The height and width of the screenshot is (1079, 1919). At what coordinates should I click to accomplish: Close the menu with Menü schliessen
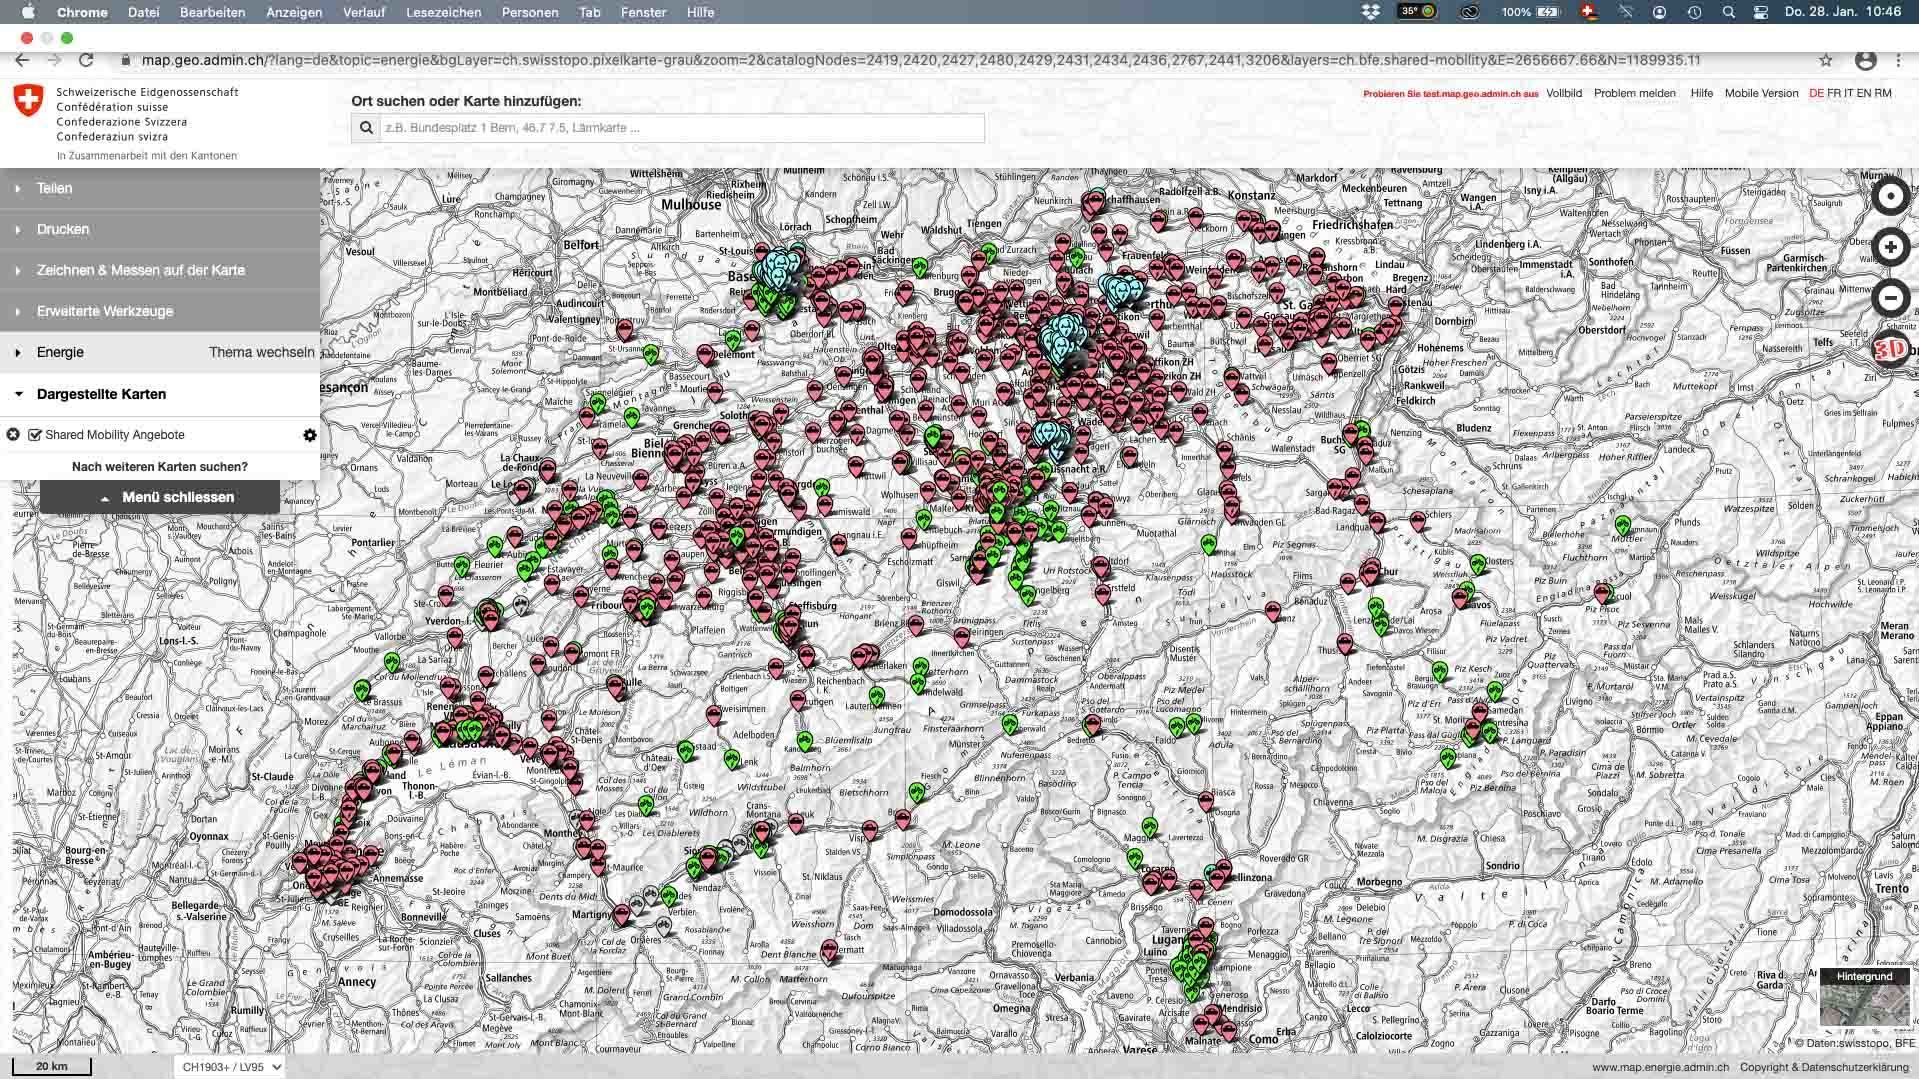(160, 497)
